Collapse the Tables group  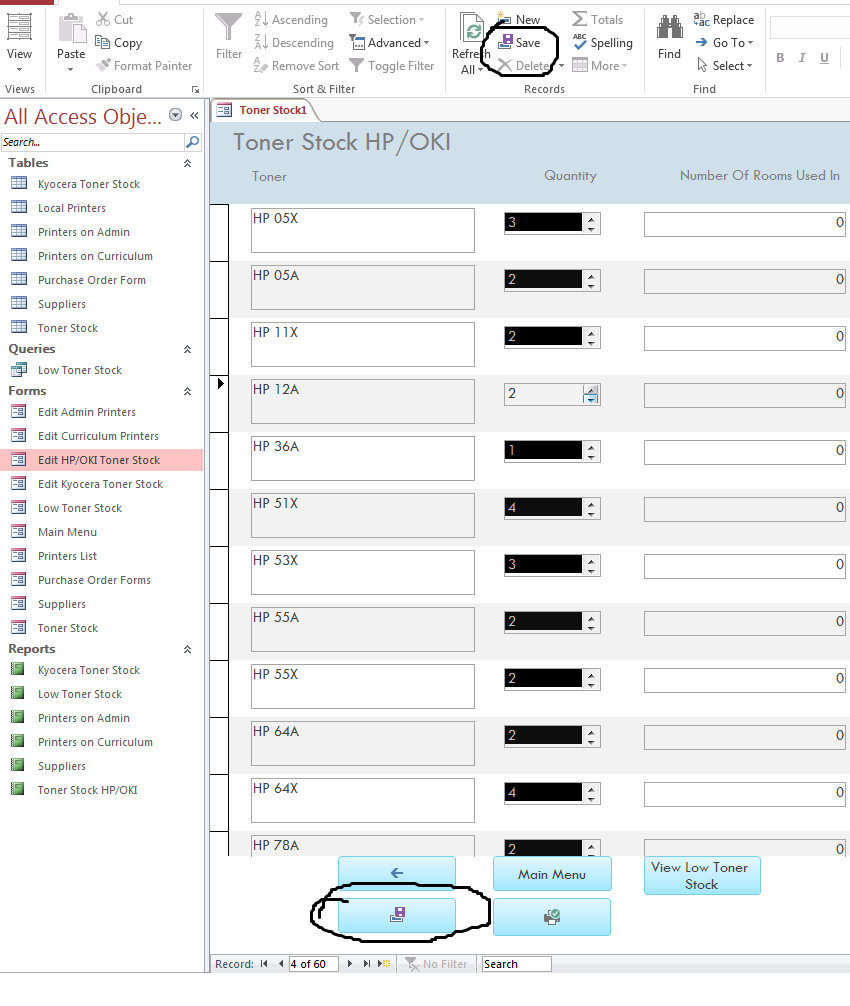[x=187, y=163]
